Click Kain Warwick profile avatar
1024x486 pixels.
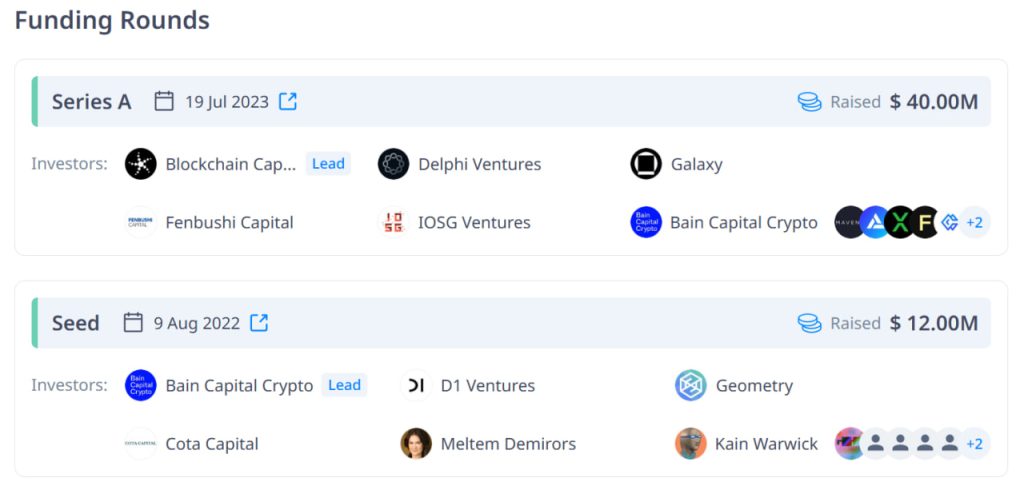pos(691,444)
